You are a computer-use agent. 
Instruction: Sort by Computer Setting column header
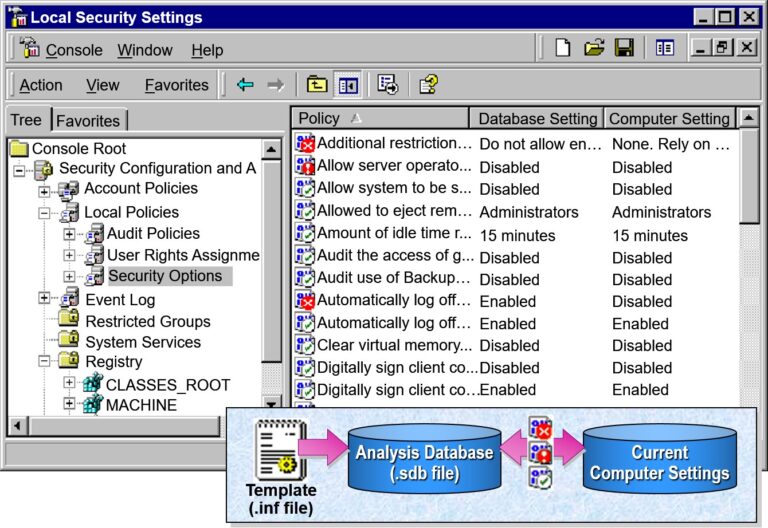coord(670,118)
